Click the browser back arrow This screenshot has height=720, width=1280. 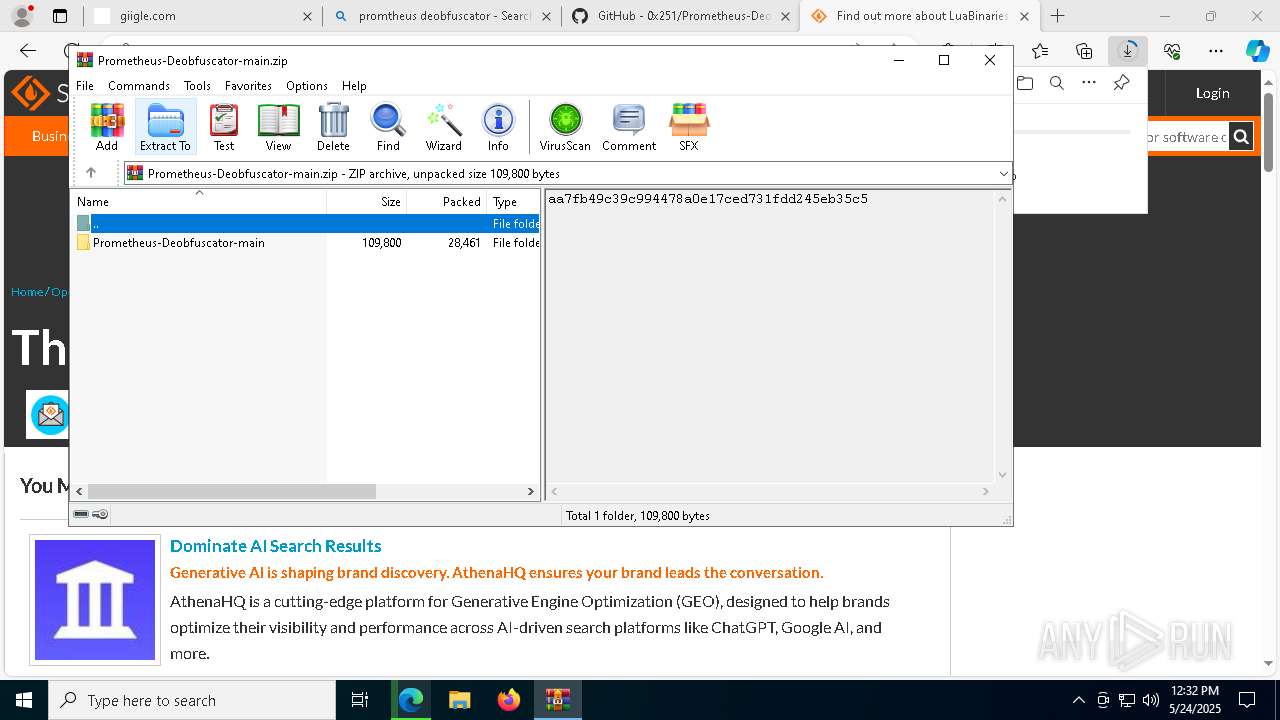tap(28, 51)
